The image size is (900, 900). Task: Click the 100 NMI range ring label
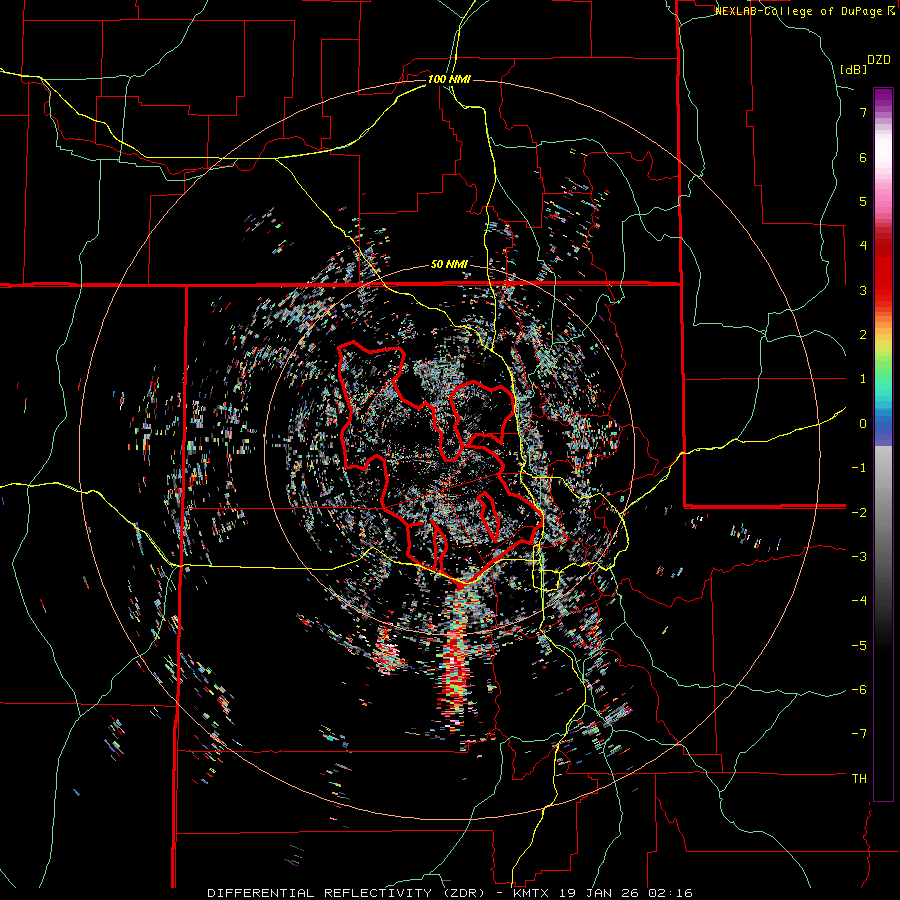449,79
